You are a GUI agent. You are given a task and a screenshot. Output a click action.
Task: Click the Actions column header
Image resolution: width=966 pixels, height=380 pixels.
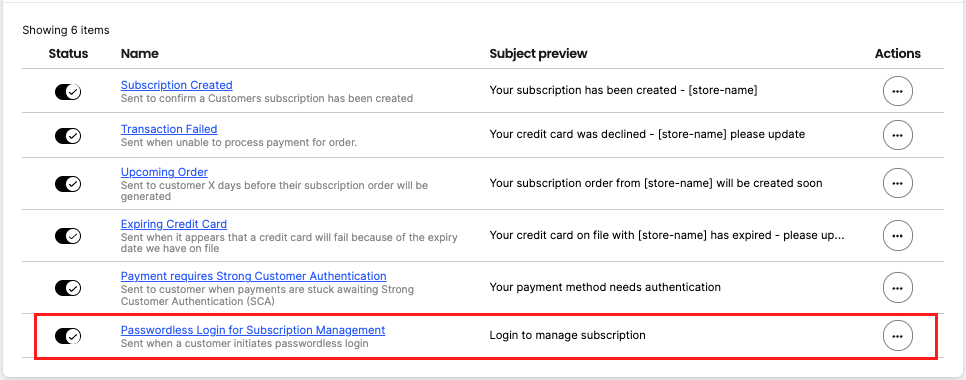click(x=898, y=54)
